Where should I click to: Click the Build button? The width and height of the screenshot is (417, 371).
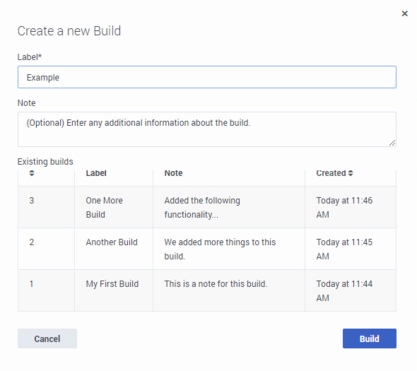pos(369,339)
